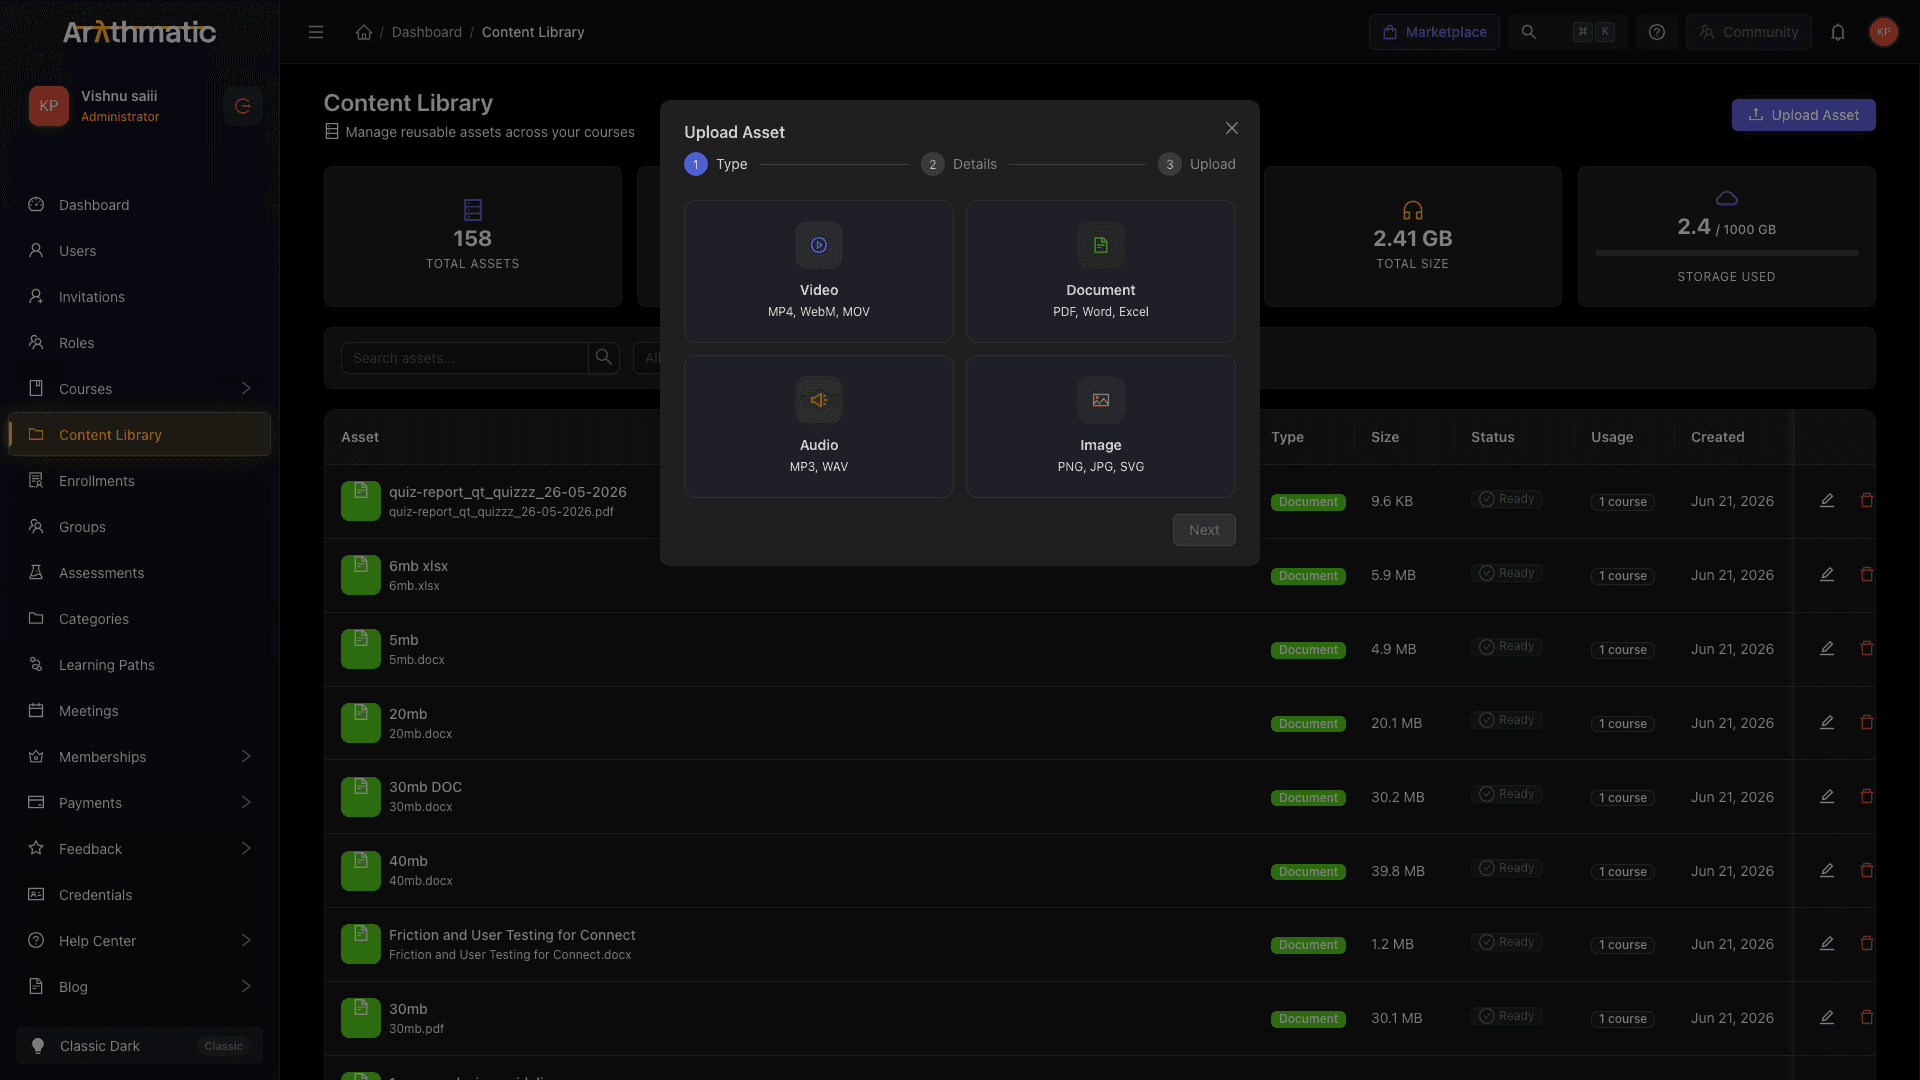Open the Marketplace button
The width and height of the screenshot is (1920, 1080).
1434,32
